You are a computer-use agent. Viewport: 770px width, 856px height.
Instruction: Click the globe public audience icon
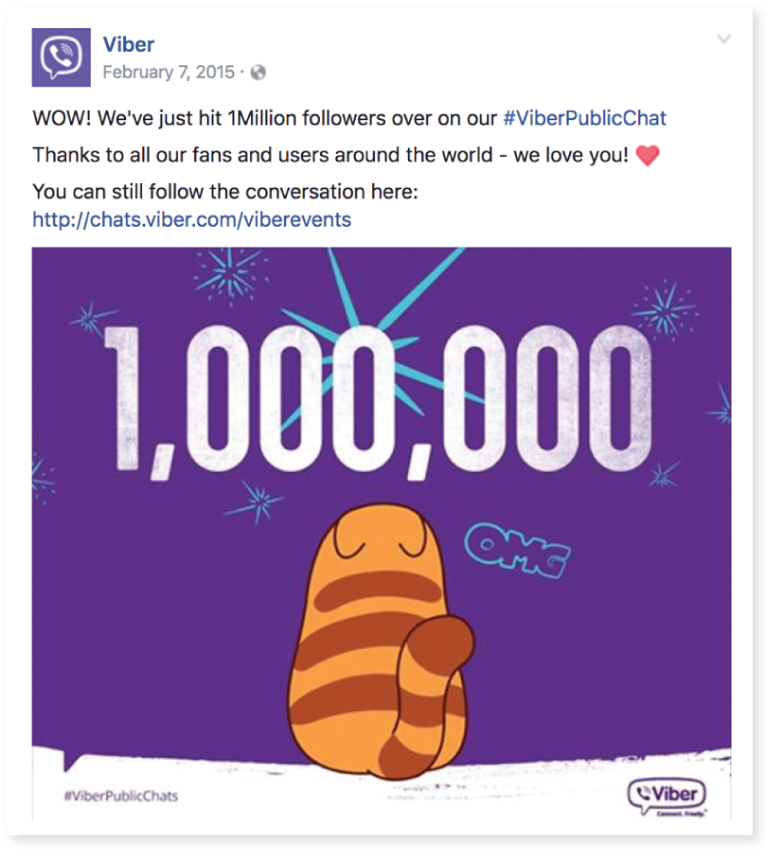point(259,72)
